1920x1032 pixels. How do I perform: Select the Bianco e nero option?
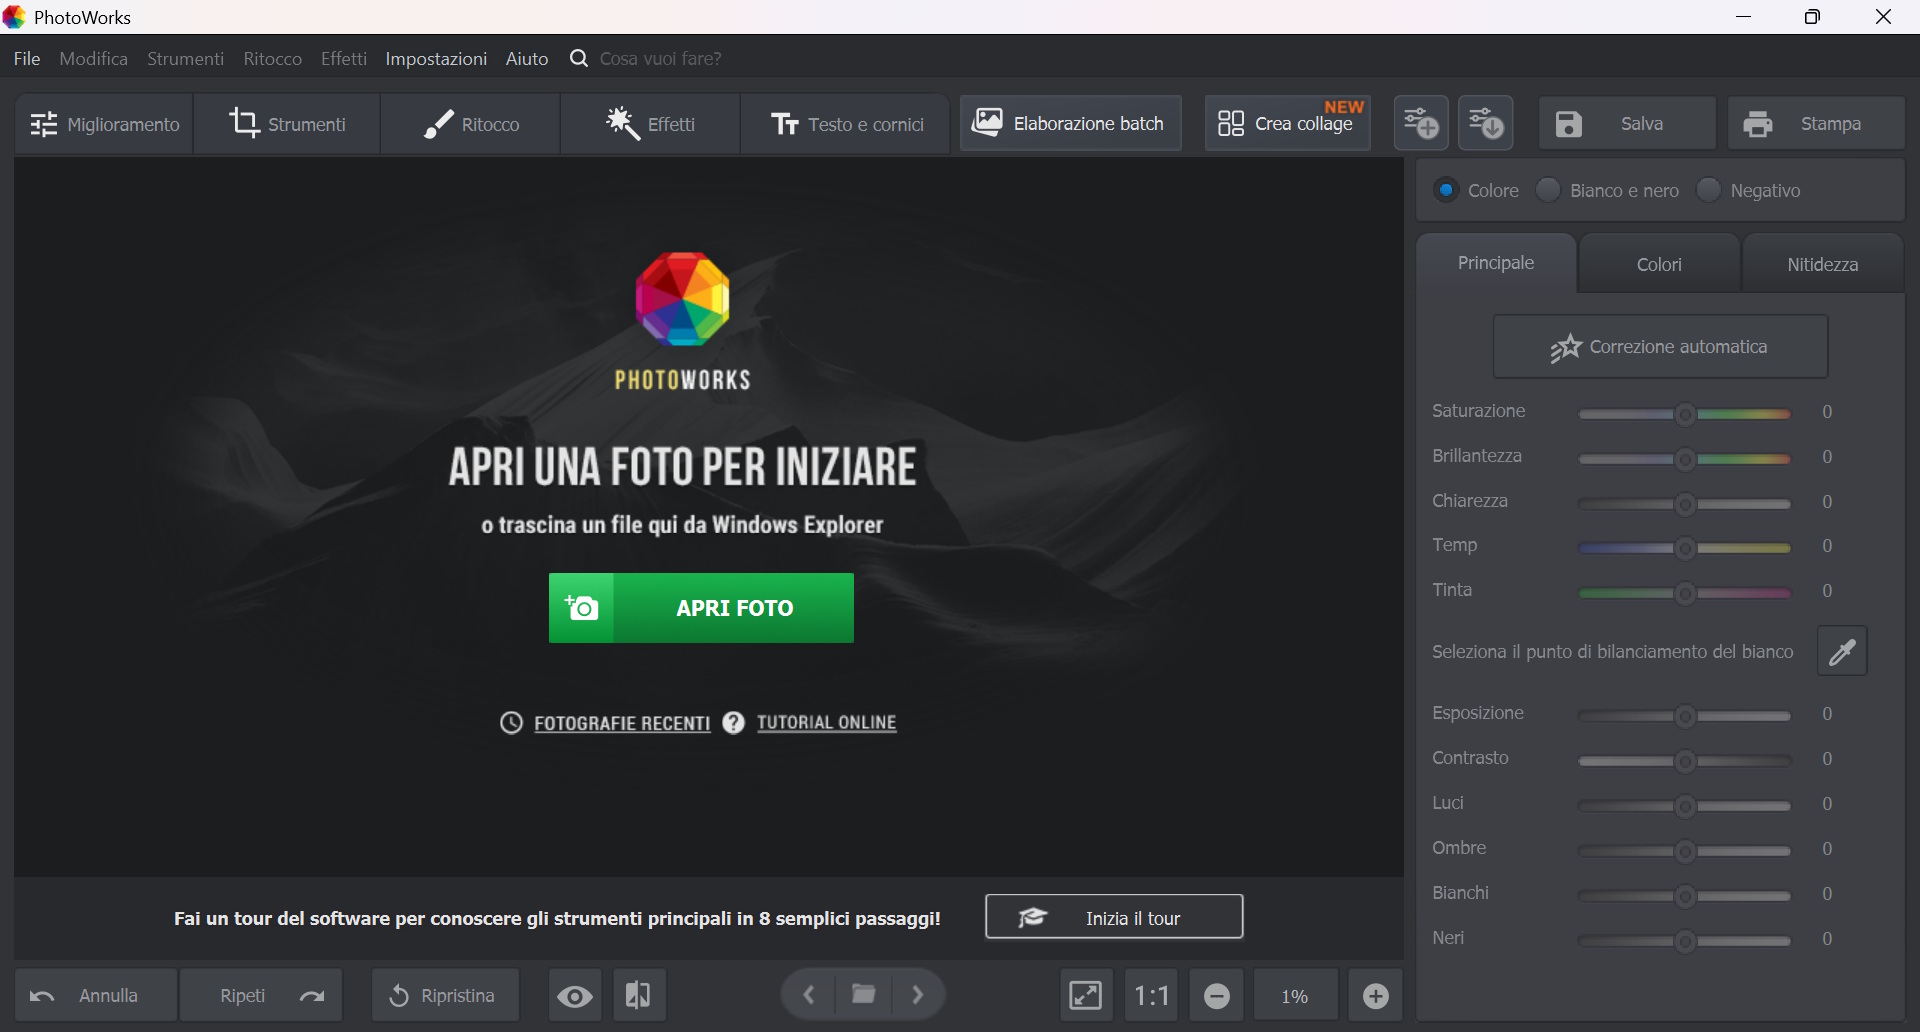coord(1548,190)
